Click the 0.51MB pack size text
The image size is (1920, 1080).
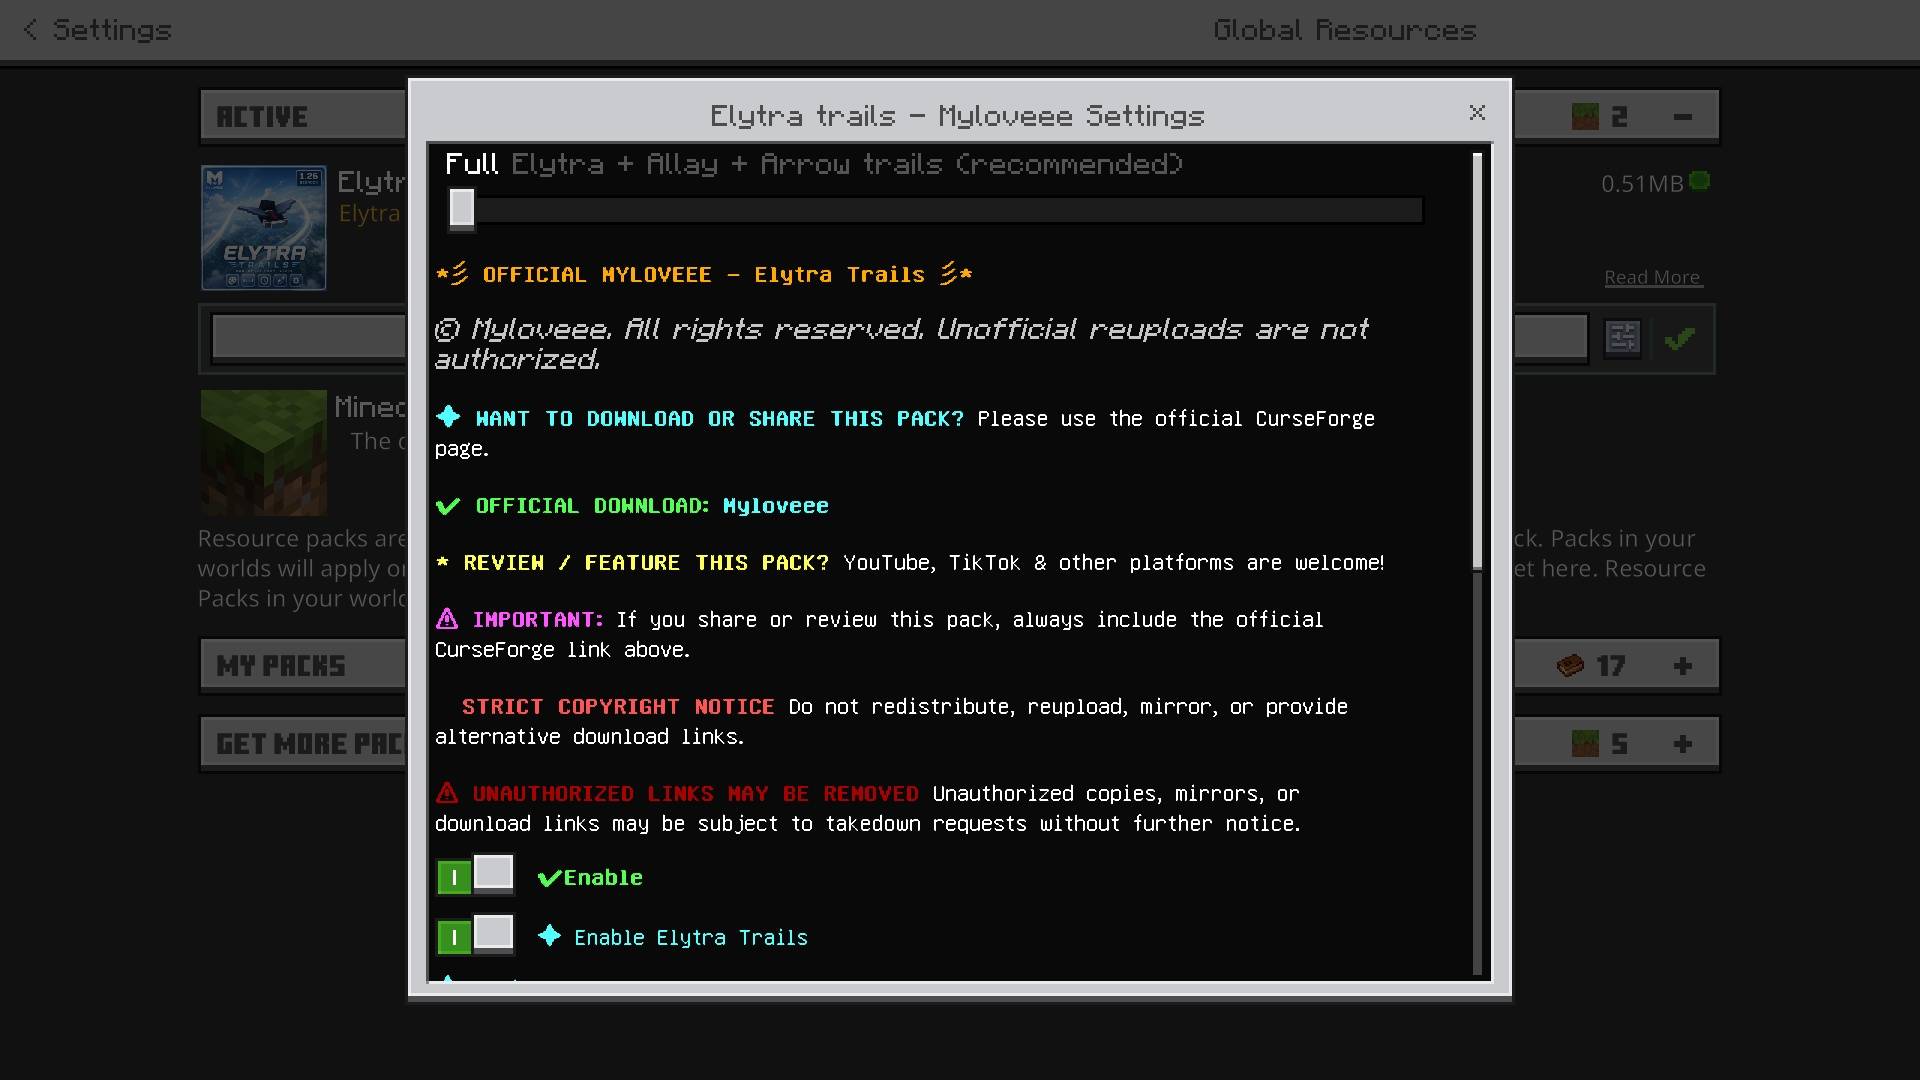1642,184
